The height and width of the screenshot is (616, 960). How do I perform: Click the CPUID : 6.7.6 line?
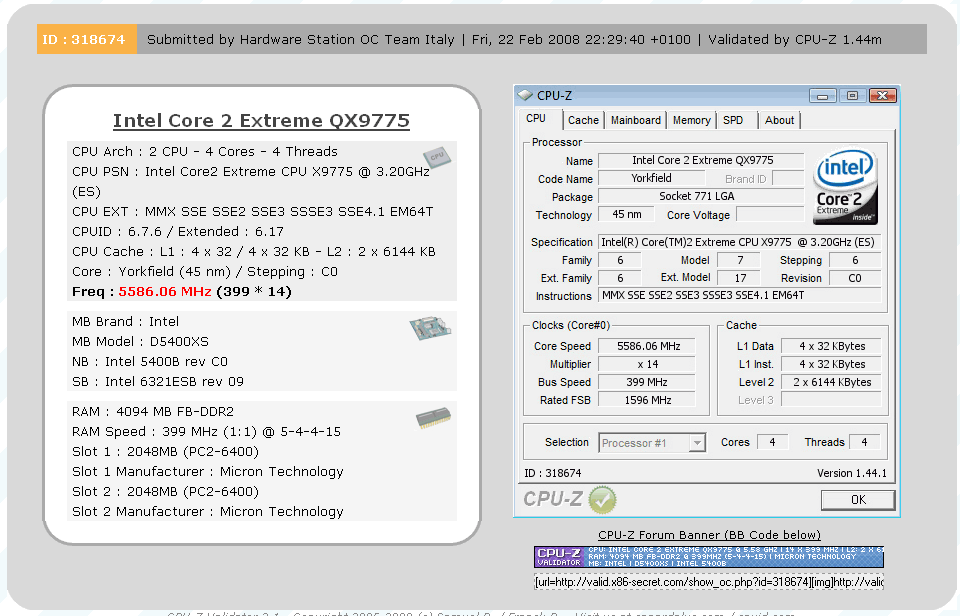click(x=178, y=231)
